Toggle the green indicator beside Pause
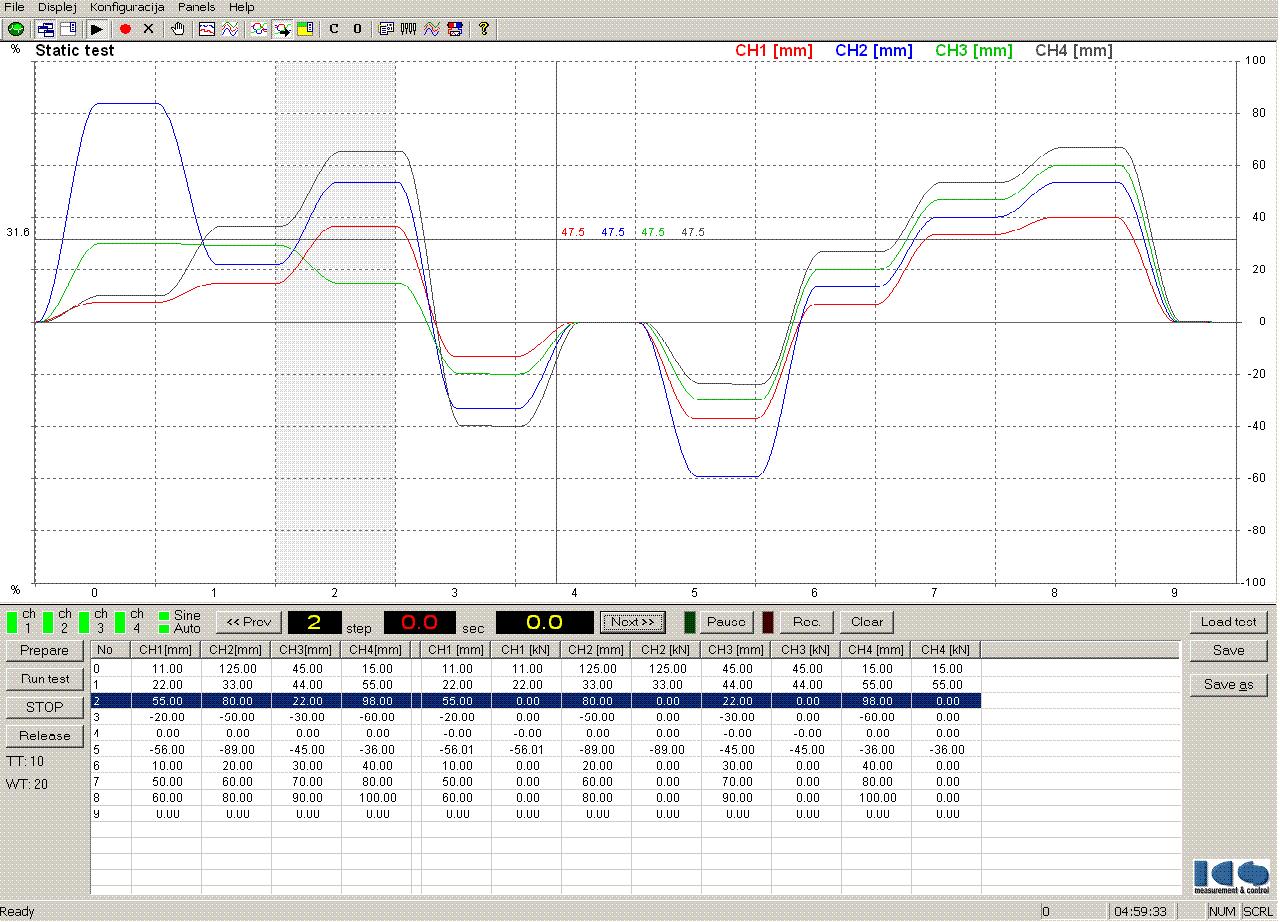Screen dimensions: 1280x922 coord(690,622)
